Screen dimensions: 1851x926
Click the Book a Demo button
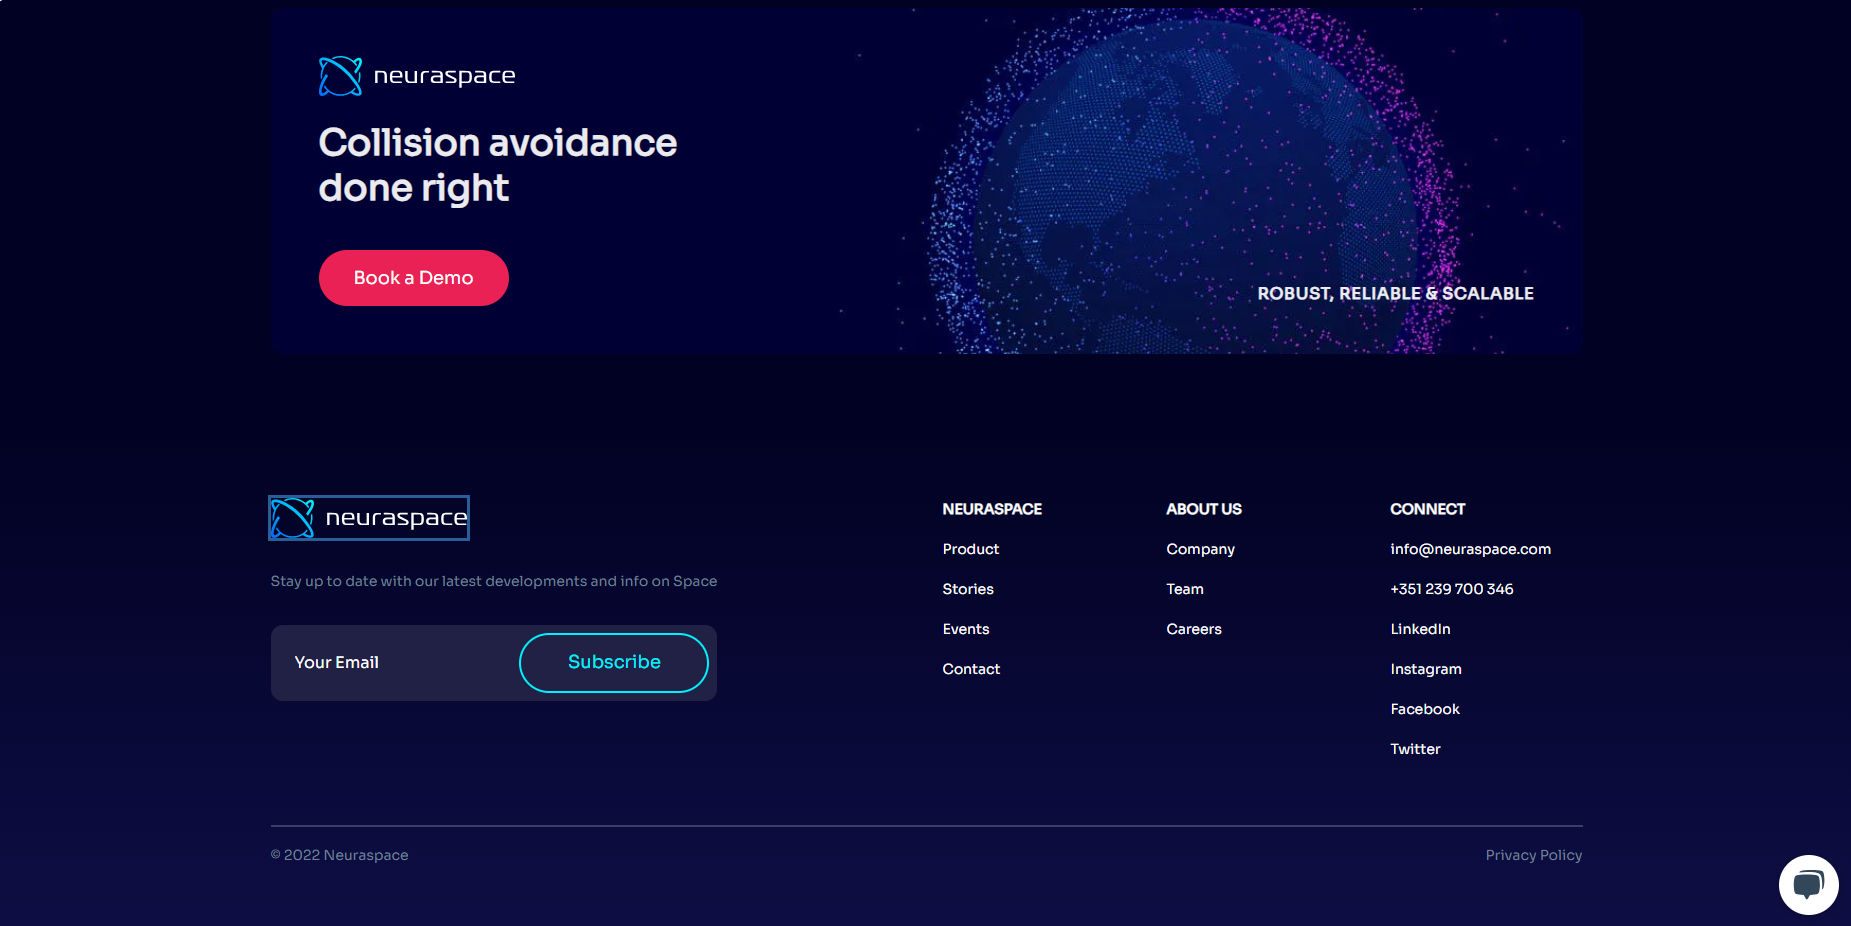coord(414,278)
